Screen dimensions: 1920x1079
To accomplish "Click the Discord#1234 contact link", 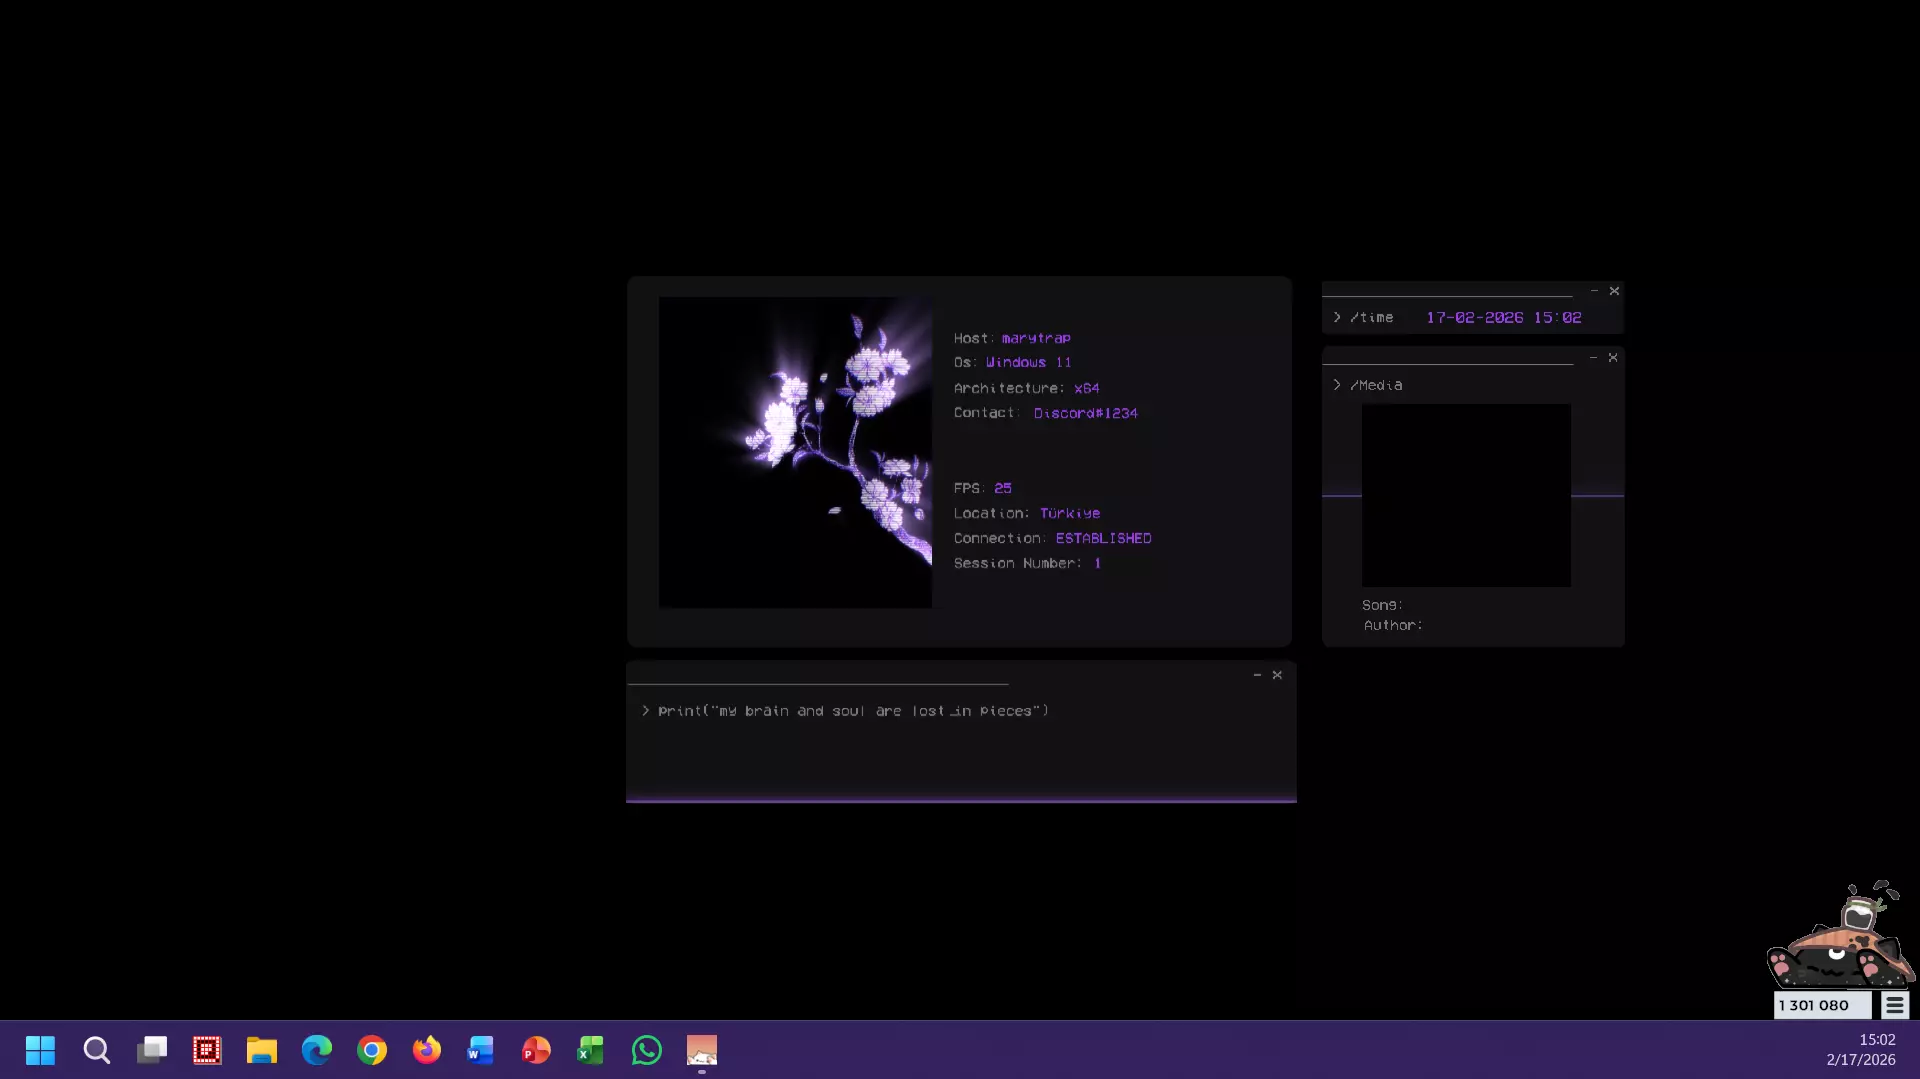I will tap(1085, 413).
